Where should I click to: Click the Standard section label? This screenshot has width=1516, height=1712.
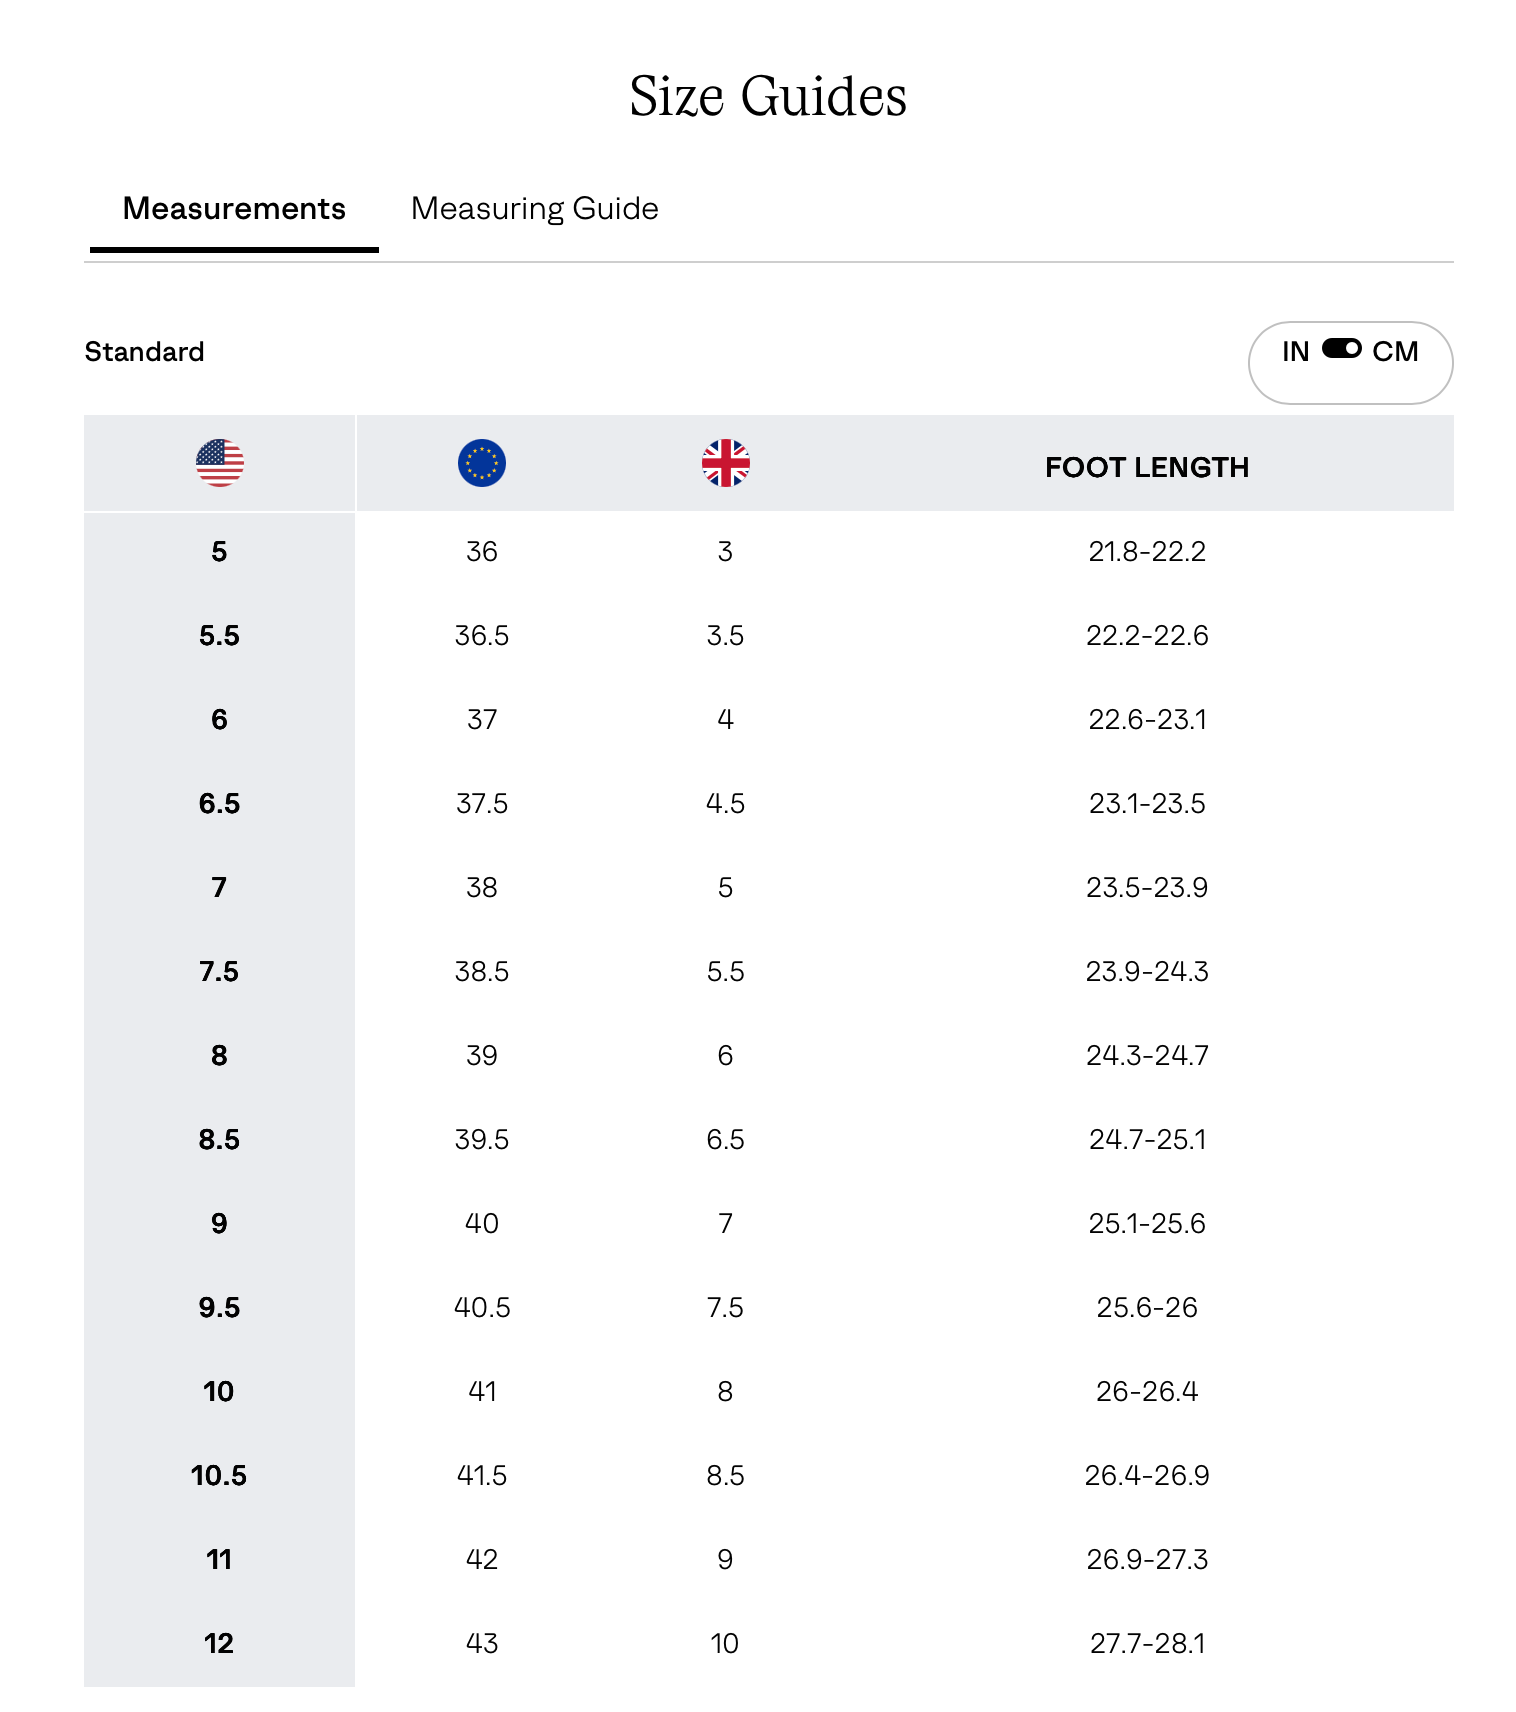[x=144, y=352]
